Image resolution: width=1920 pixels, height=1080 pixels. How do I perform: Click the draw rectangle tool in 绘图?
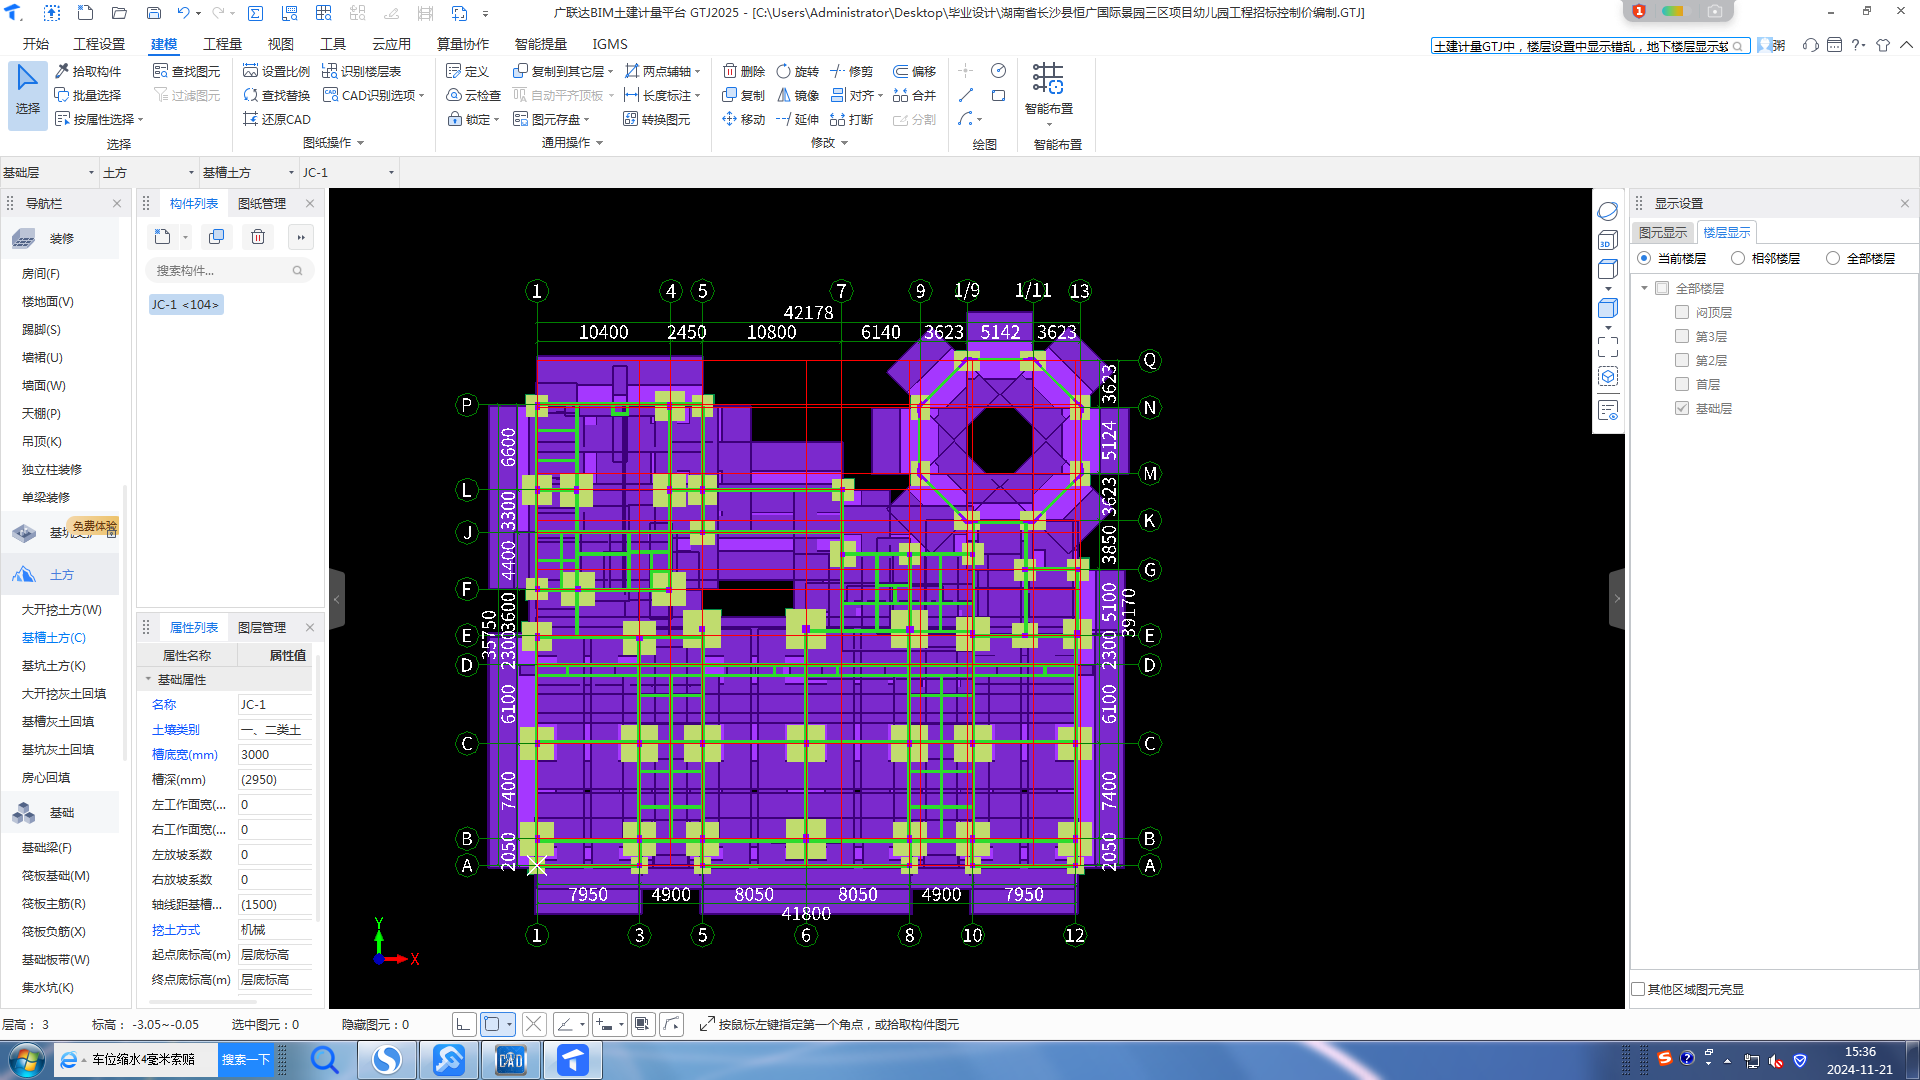point(998,95)
